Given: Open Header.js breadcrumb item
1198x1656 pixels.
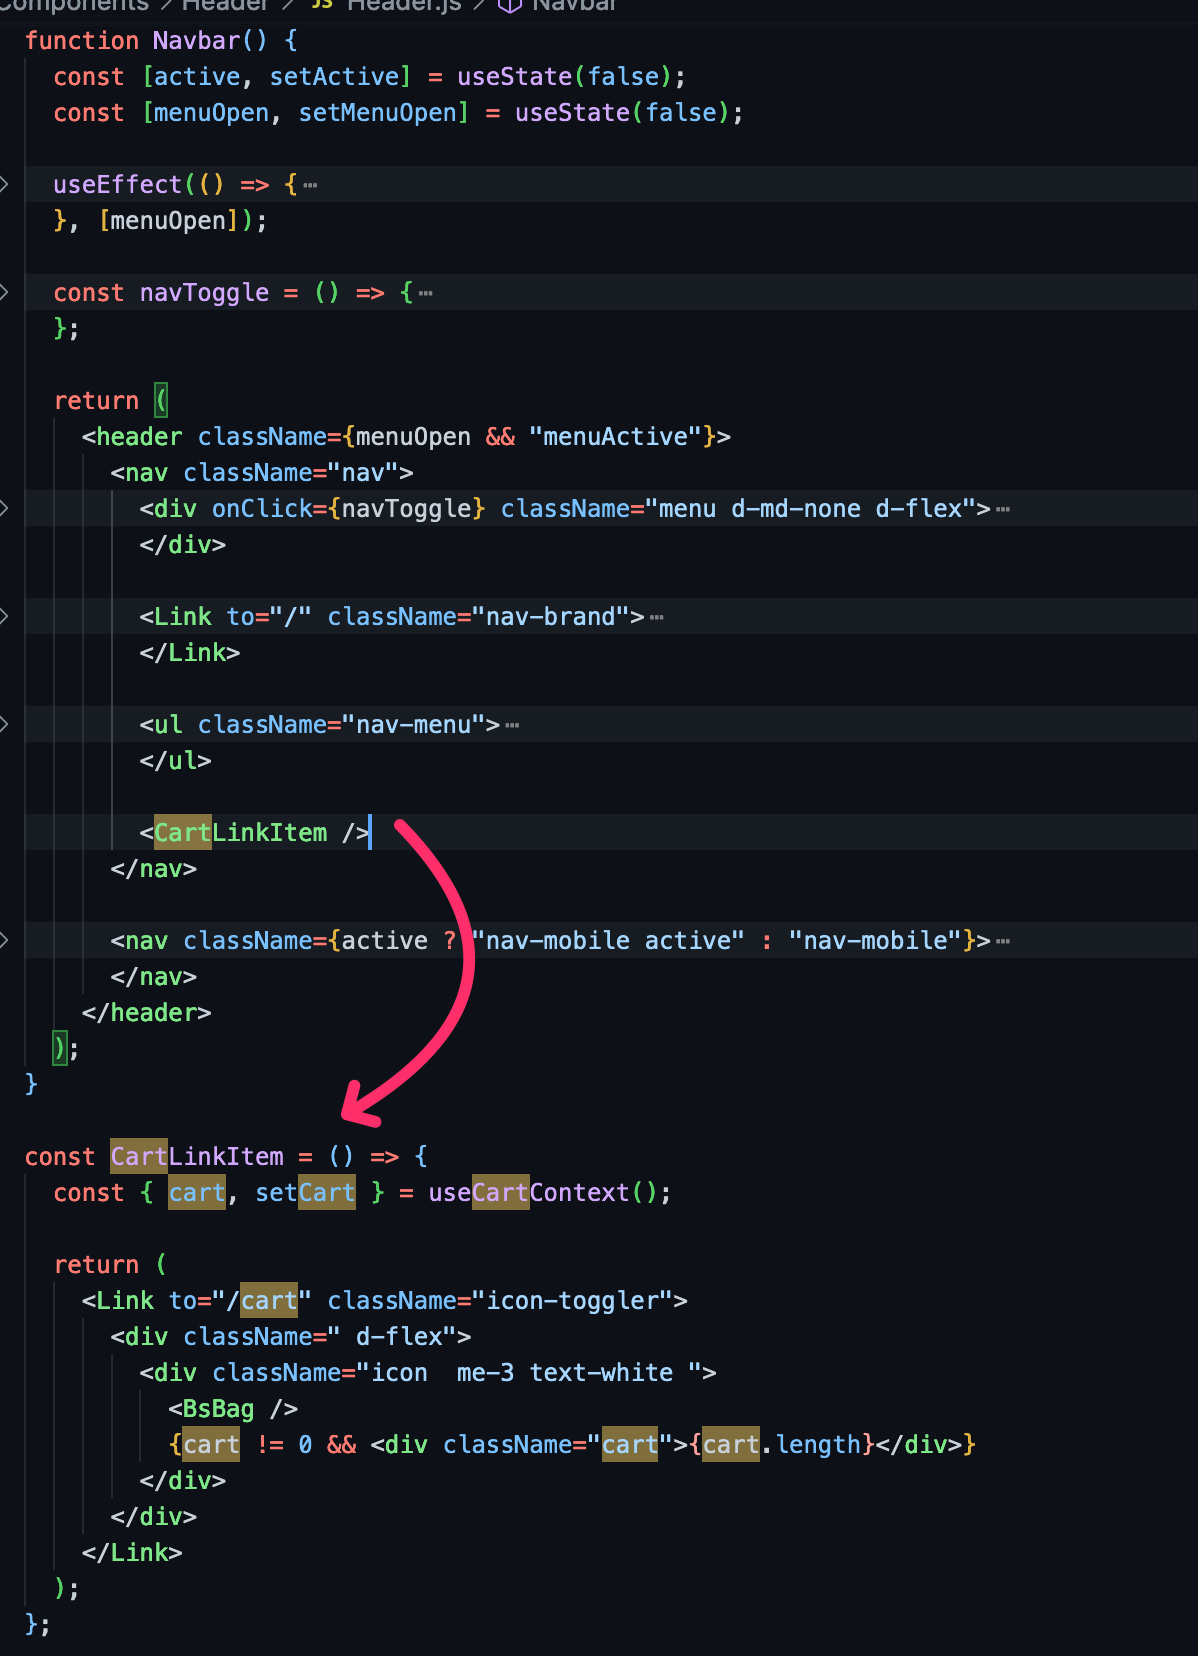Looking at the screenshot, I should (403, 5).
